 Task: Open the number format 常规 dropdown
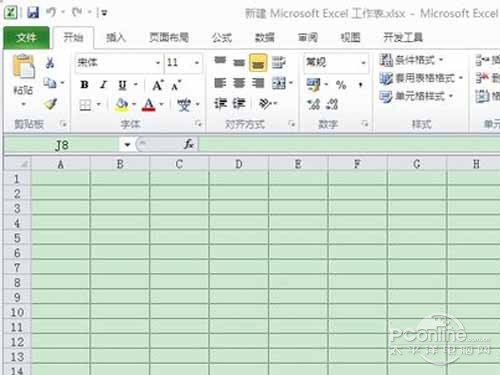tap(363, 63)
